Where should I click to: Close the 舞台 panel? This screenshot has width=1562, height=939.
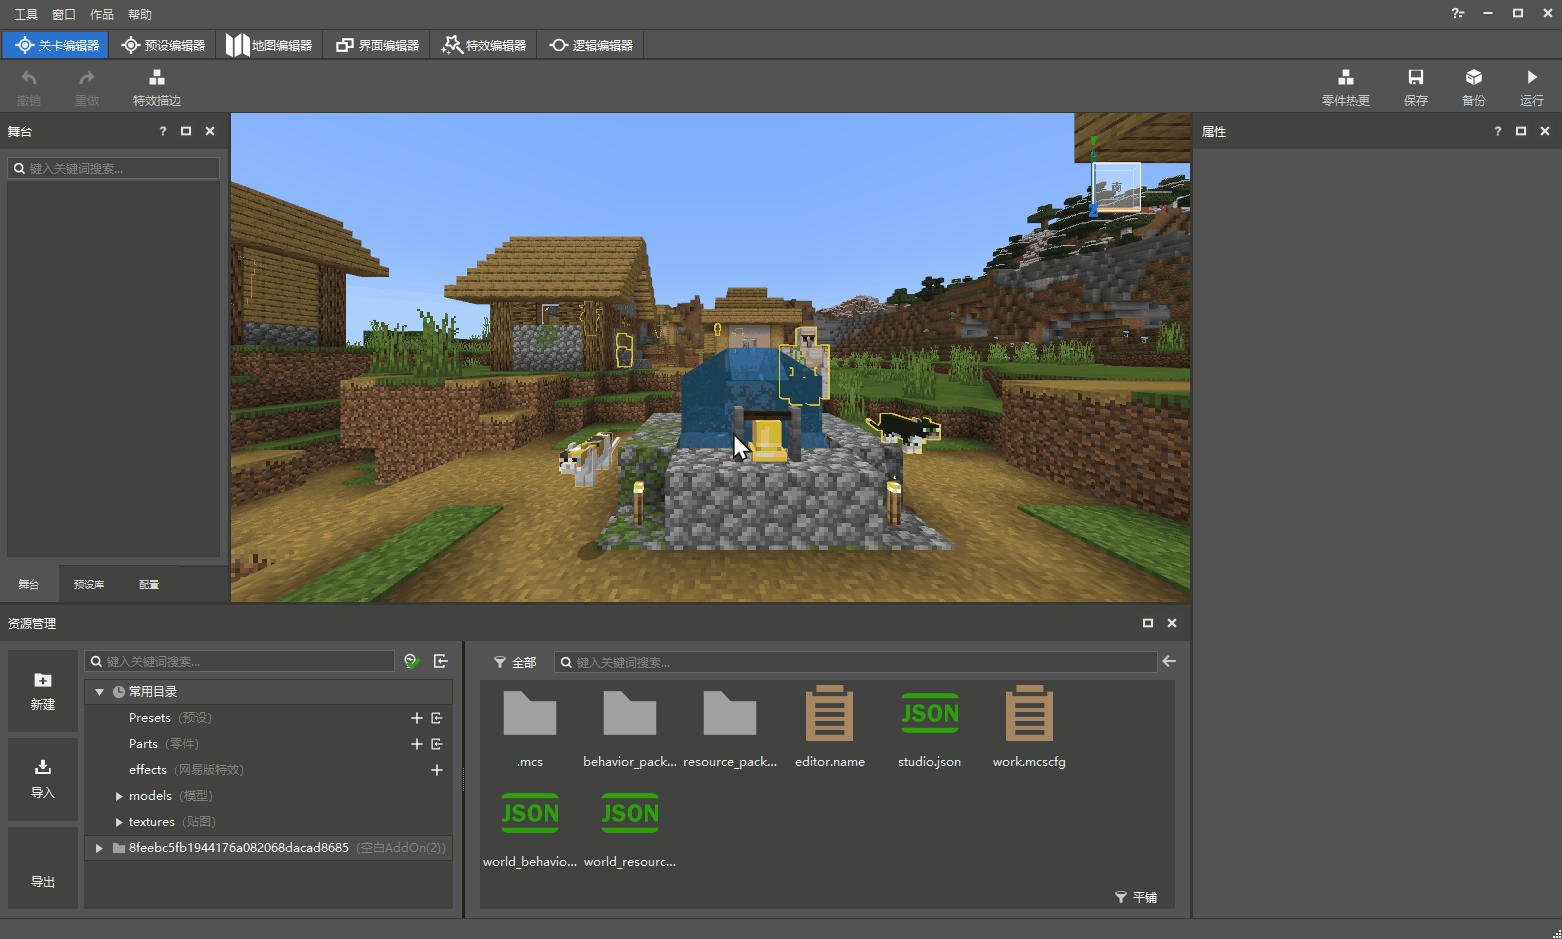[x=210, y=131]
